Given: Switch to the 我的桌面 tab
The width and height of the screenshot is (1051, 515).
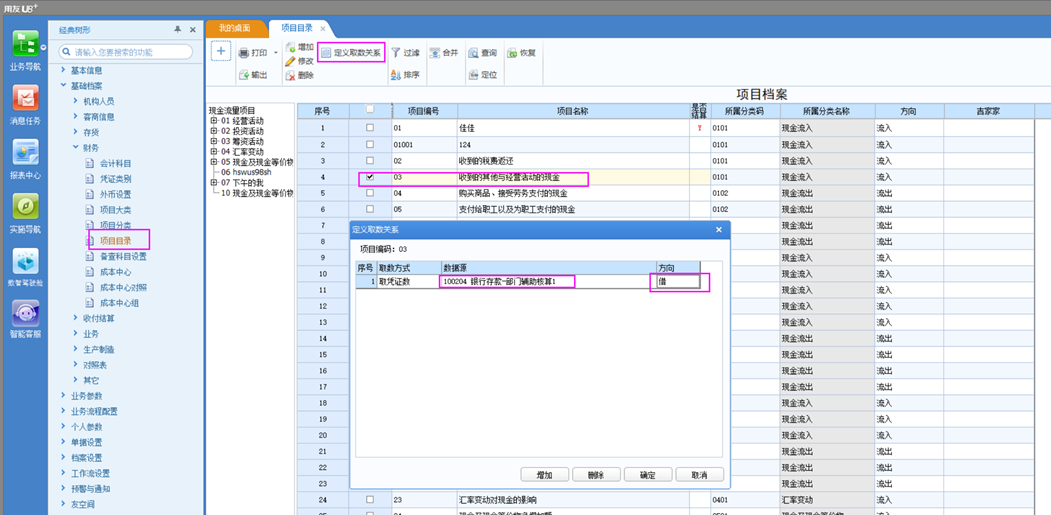Looking at the screenshot, I should coord(235,28).
